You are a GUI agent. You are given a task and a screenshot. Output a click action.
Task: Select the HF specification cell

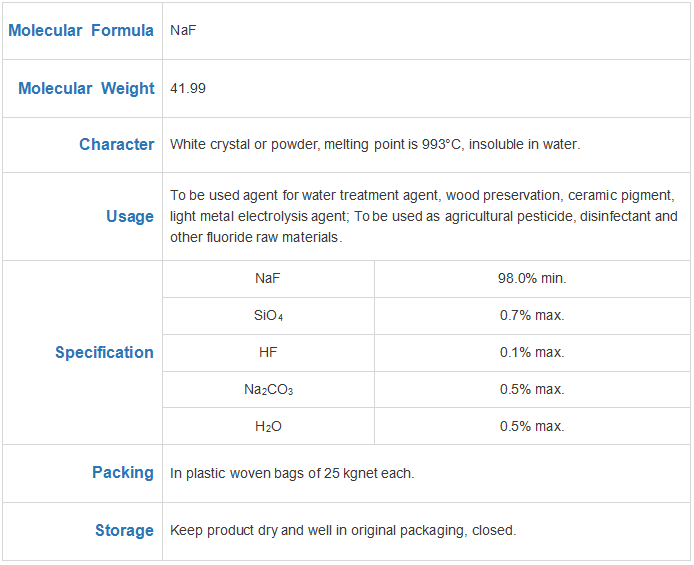click(x=268, y=353)
